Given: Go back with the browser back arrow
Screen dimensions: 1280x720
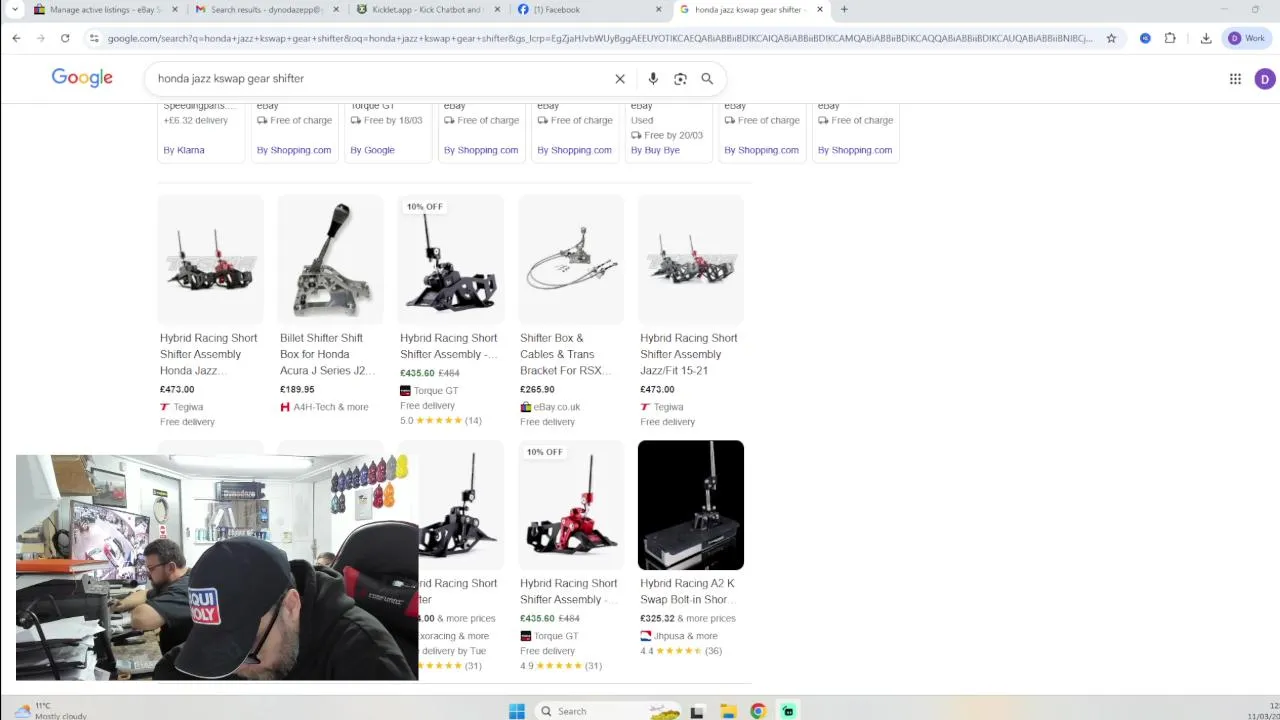Looking at the screenshot, I should tap(16, 38).
